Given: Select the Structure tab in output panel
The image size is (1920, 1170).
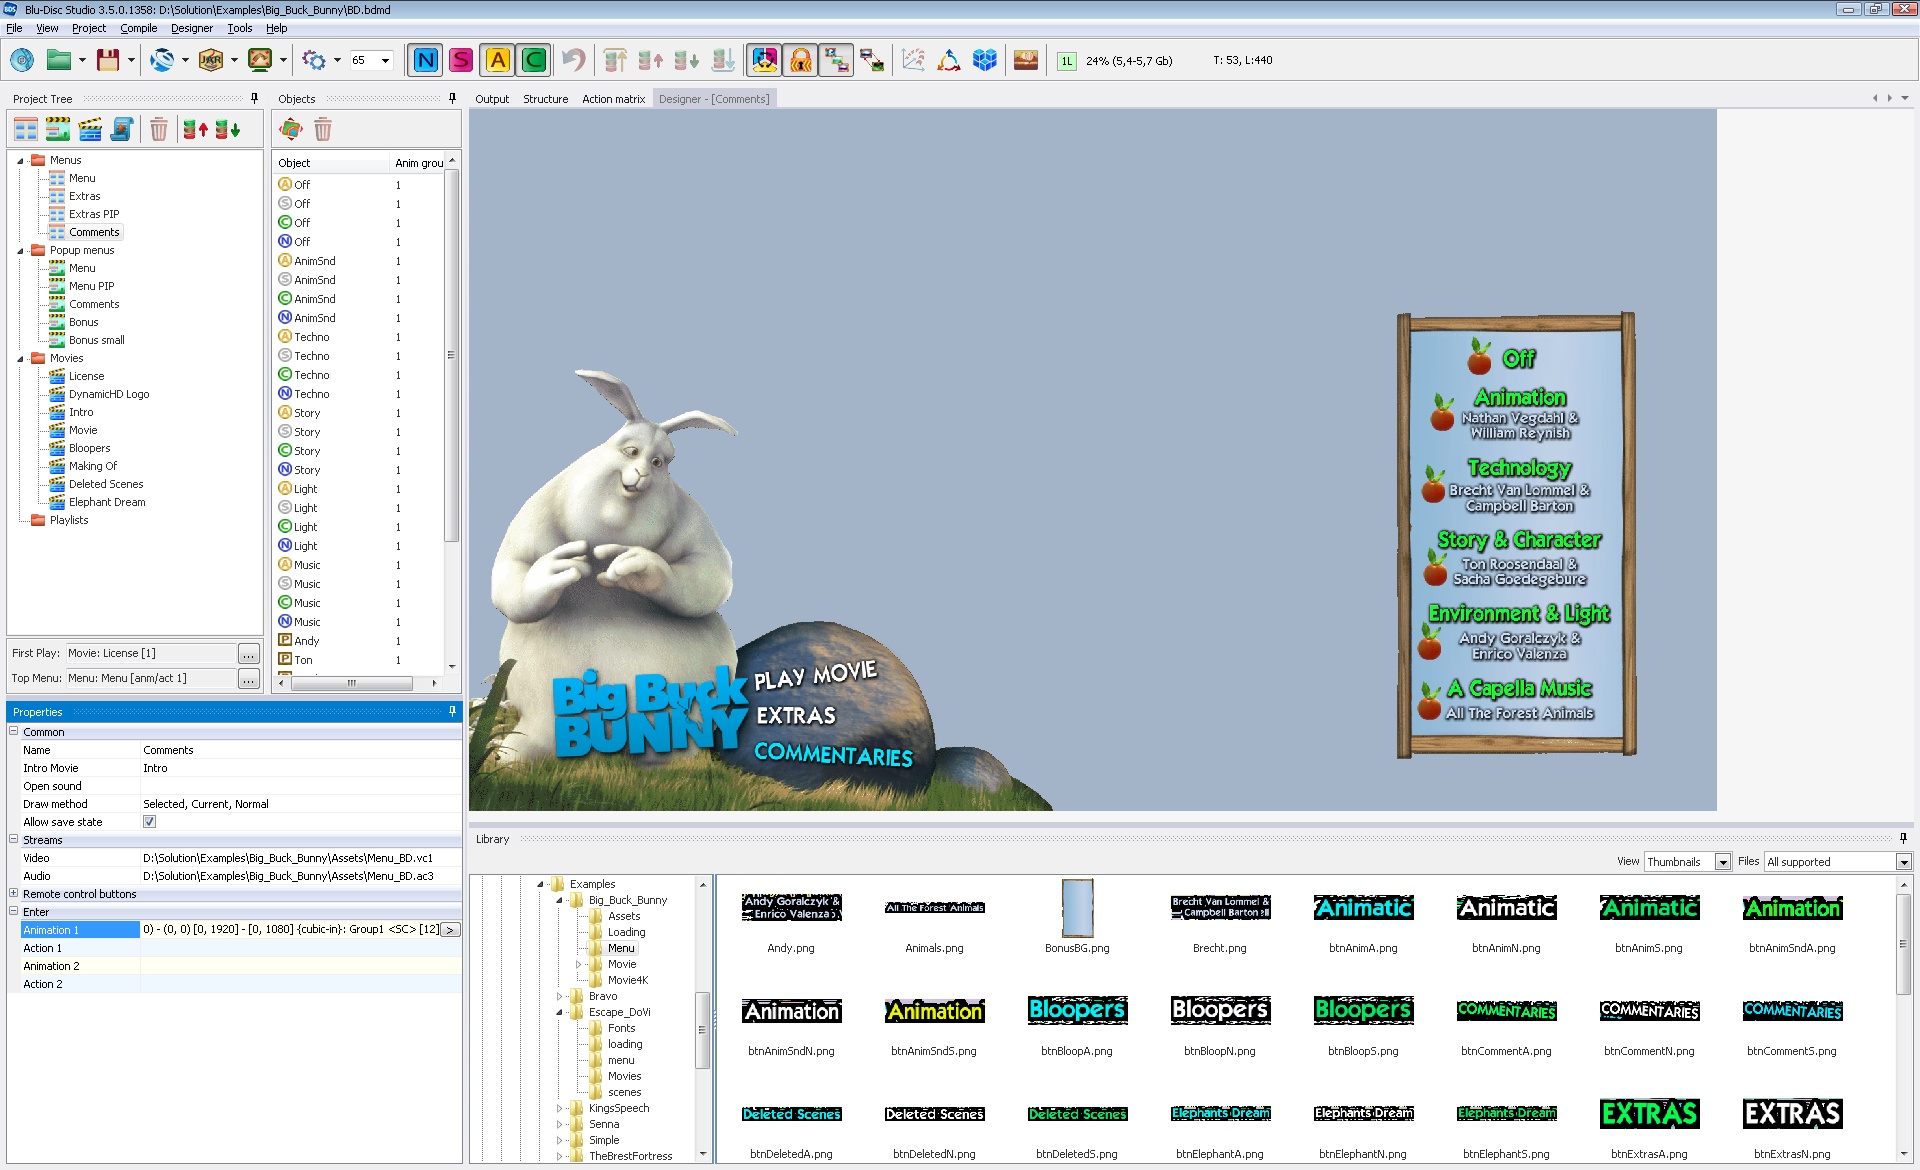Looking at the screenshot, I should pyautogui.click(x=544, y=97).
